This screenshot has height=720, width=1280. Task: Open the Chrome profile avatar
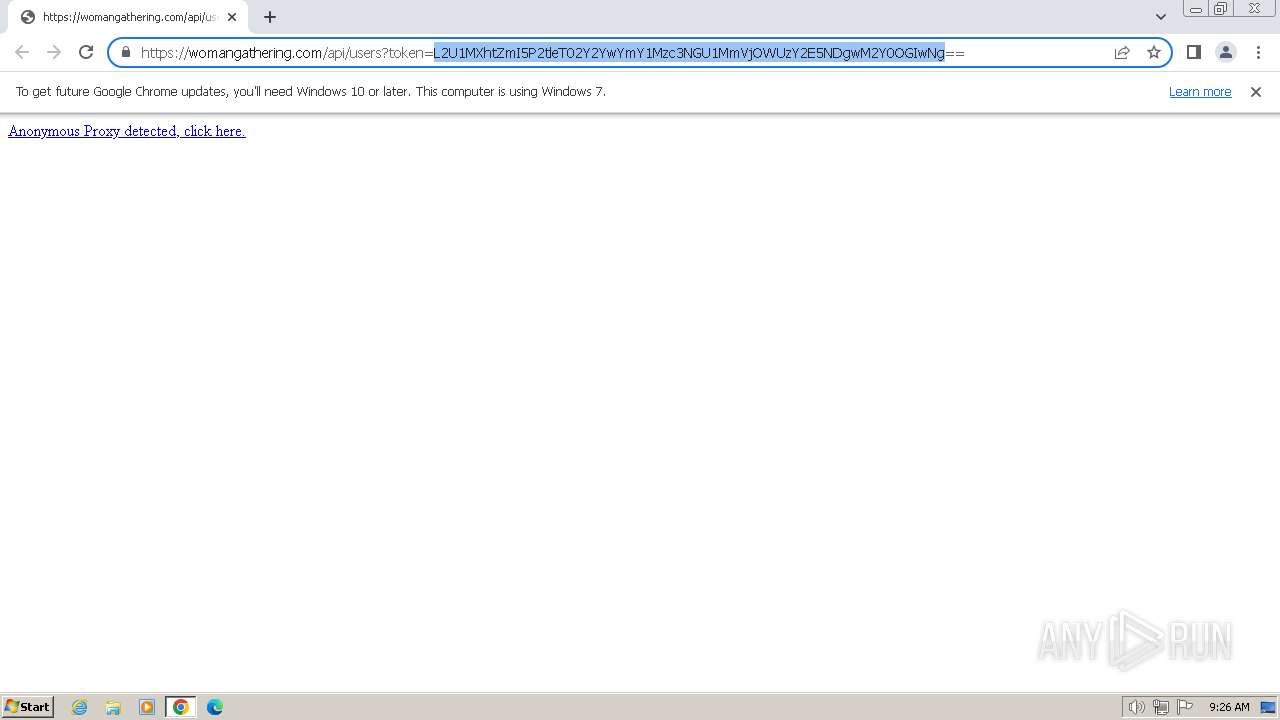[x=1226, y=52]
